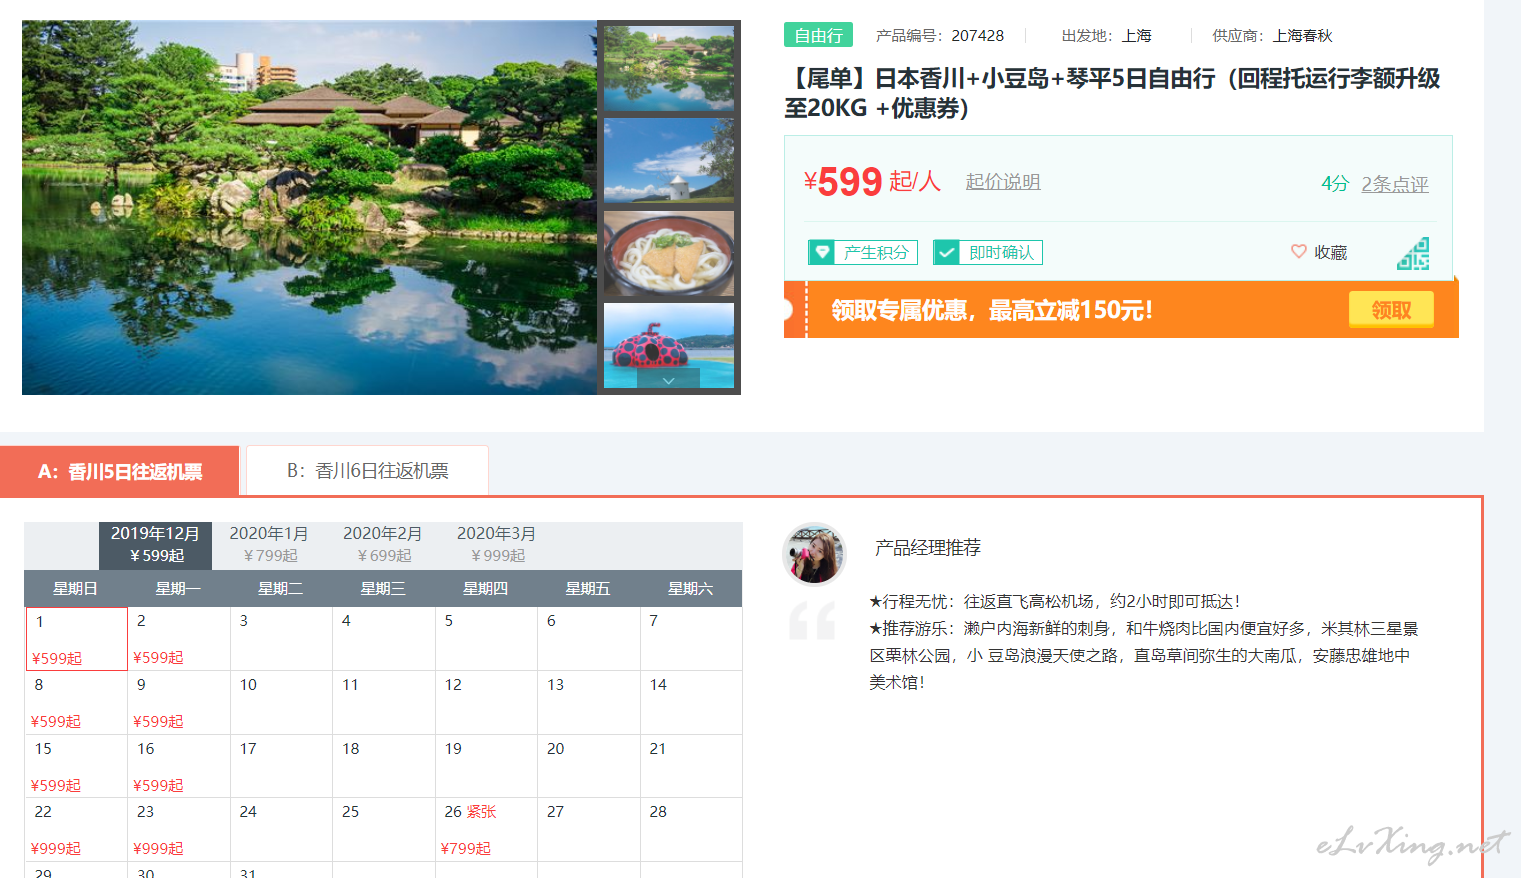
Task: Select the 2020年3月 month tab
Action: (x=497, y=545)
